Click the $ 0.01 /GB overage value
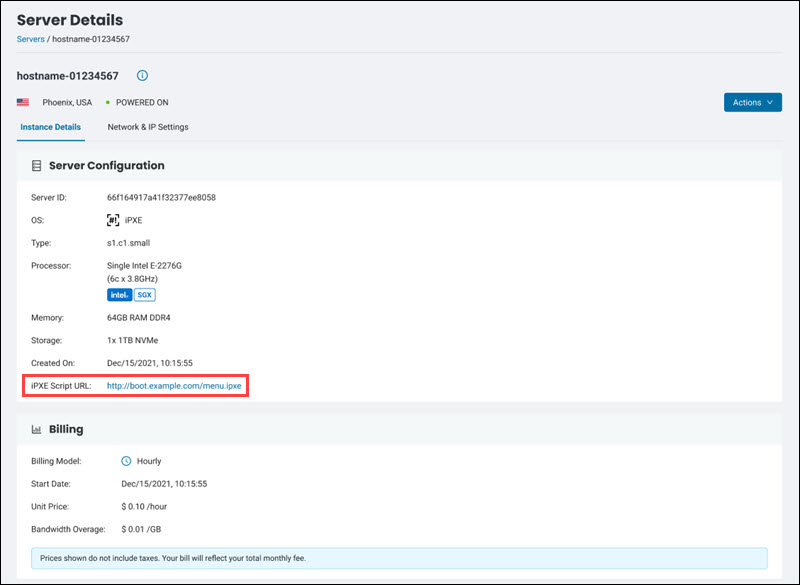Image resolution: width=800 pixels, height=585 pixels. [x=141, y=529]
